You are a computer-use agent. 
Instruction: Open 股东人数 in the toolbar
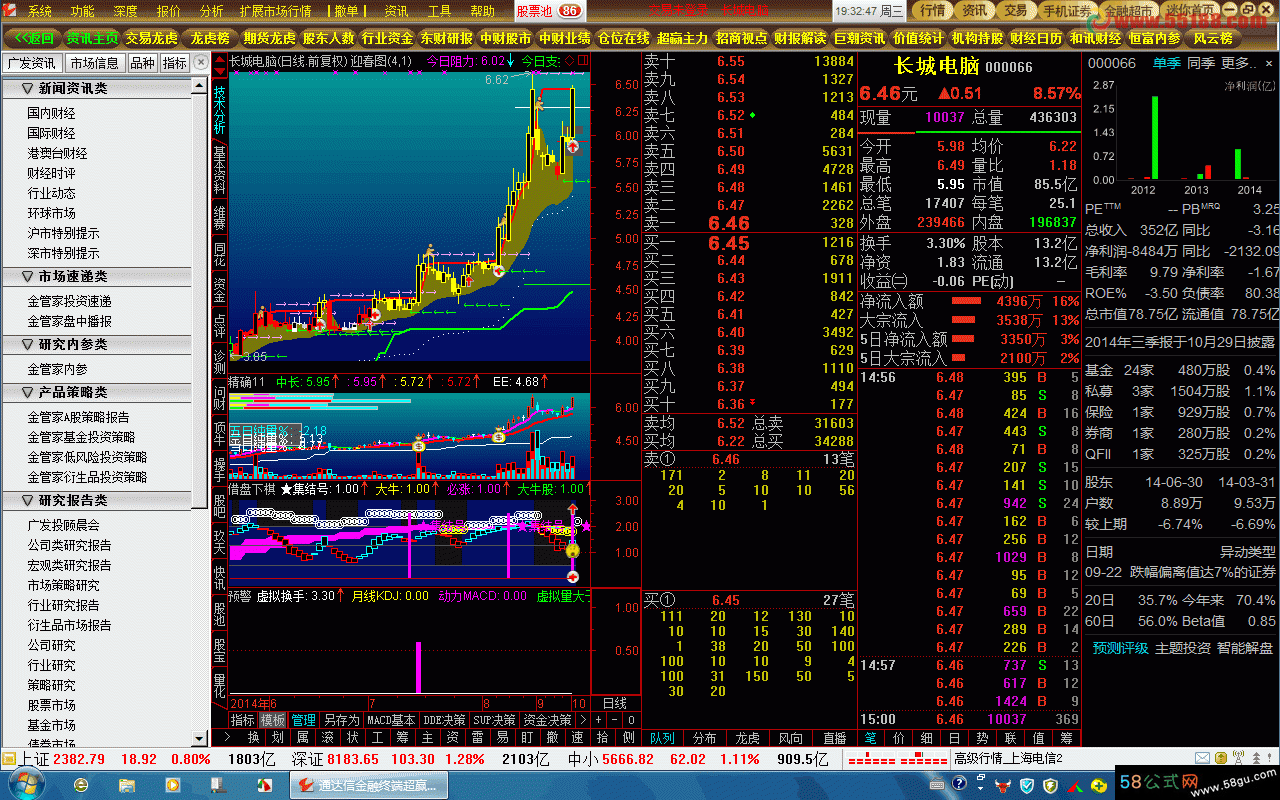[x=329, y=38]
